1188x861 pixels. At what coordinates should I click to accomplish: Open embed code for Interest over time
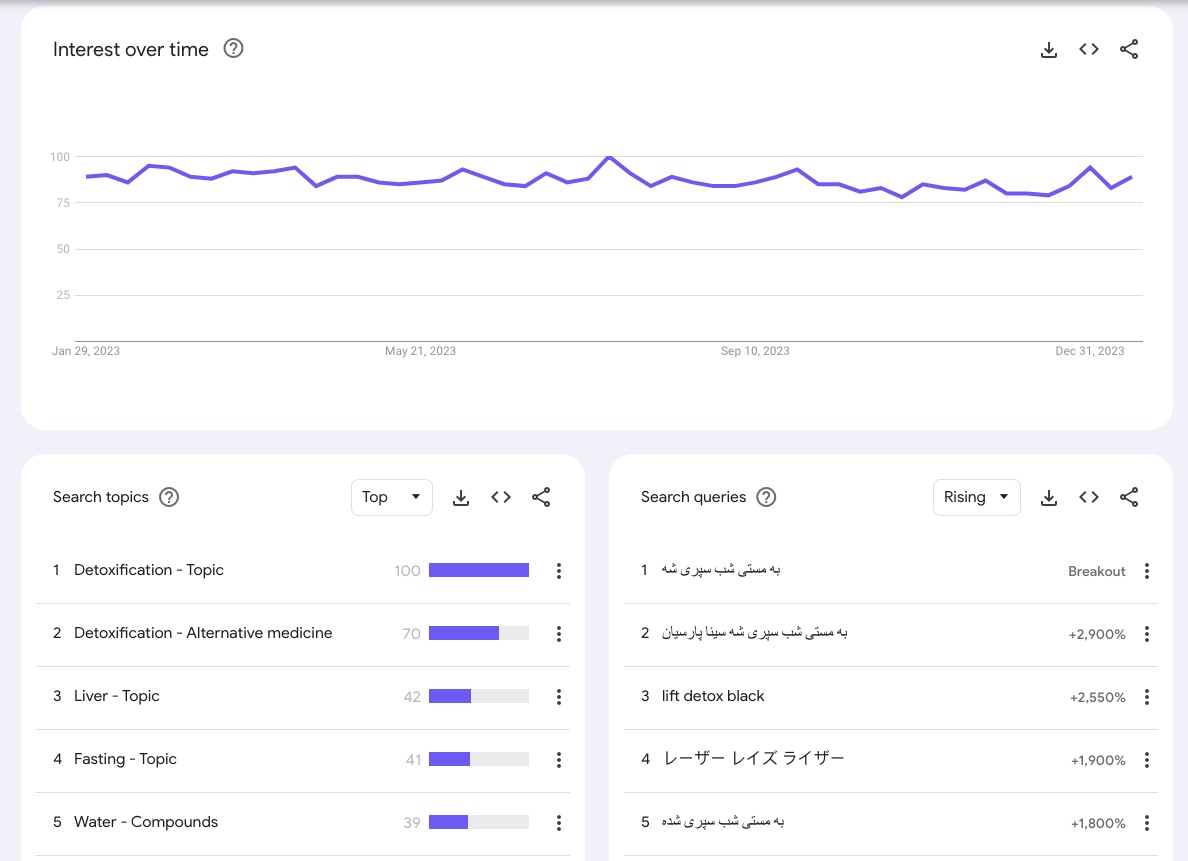(1089, 50)
